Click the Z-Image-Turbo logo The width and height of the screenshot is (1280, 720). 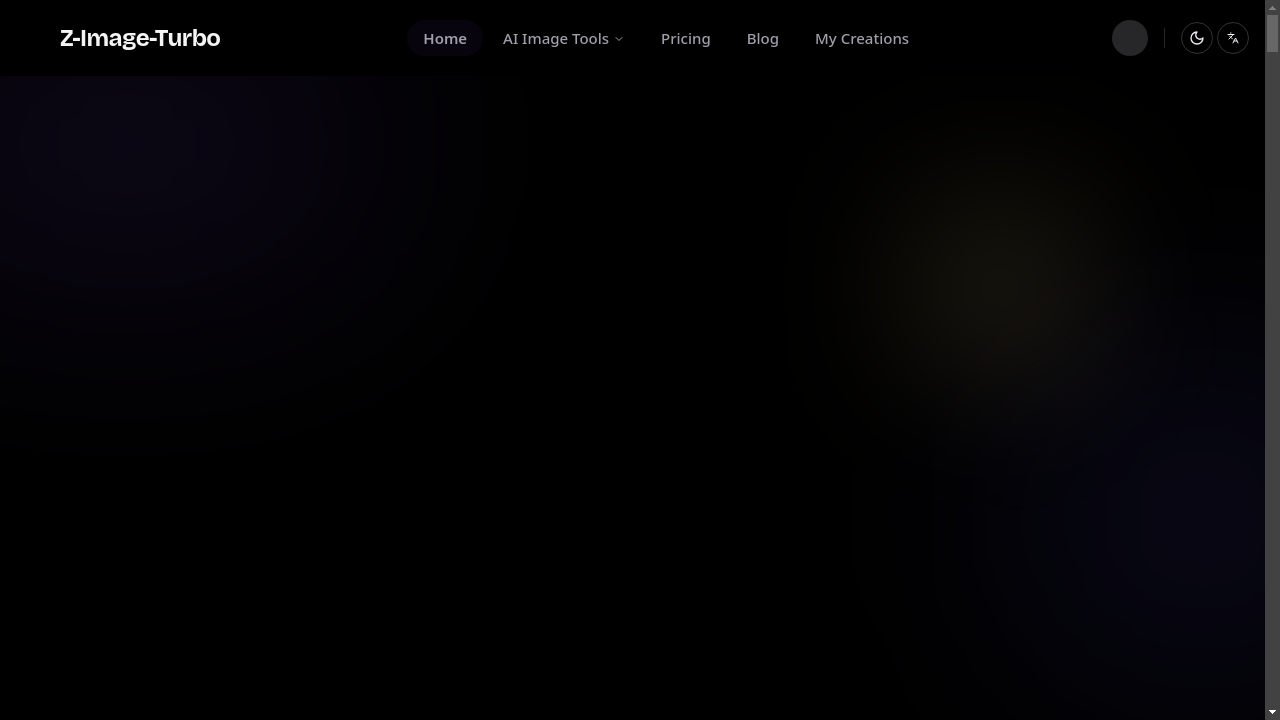(140, 38)
